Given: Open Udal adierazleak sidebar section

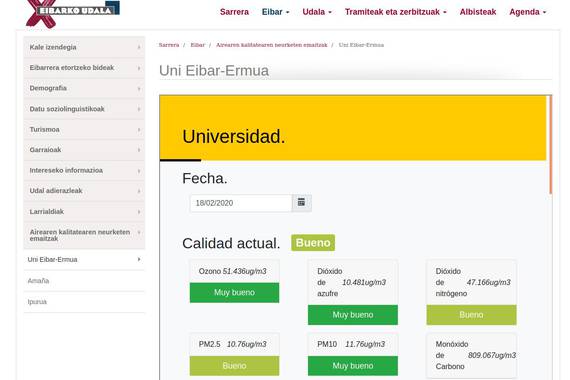Looking at the screenshot, I should click(x=84, y=191).
